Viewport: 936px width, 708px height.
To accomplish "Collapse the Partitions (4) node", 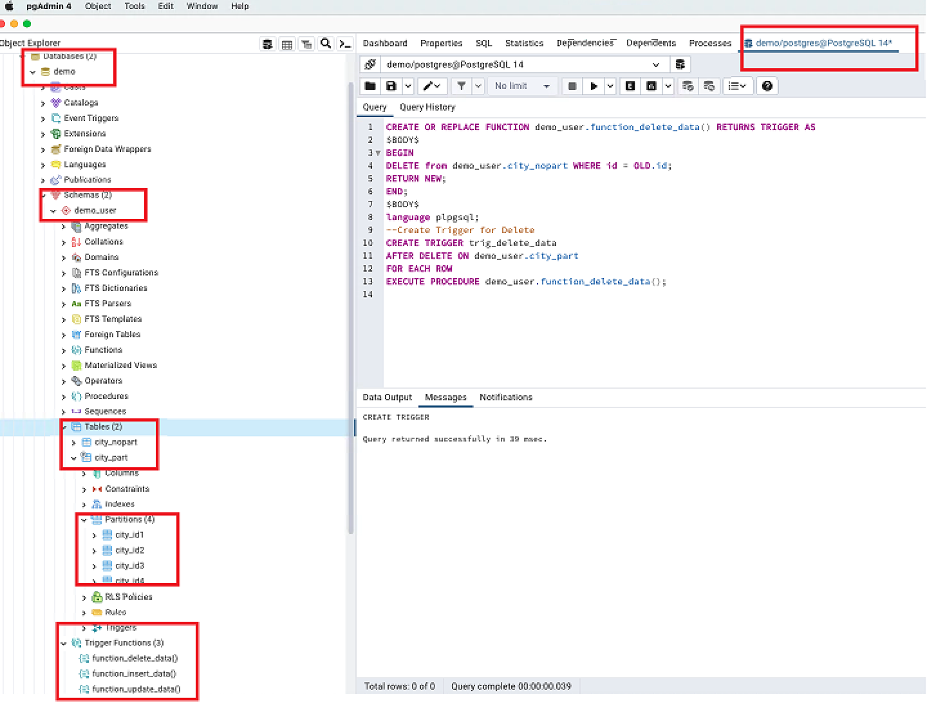I will (x=84, y=520).
